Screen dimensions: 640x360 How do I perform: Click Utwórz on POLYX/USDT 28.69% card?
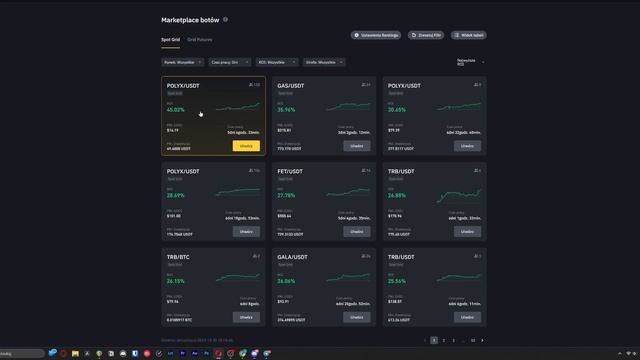[x=246, y=231]
